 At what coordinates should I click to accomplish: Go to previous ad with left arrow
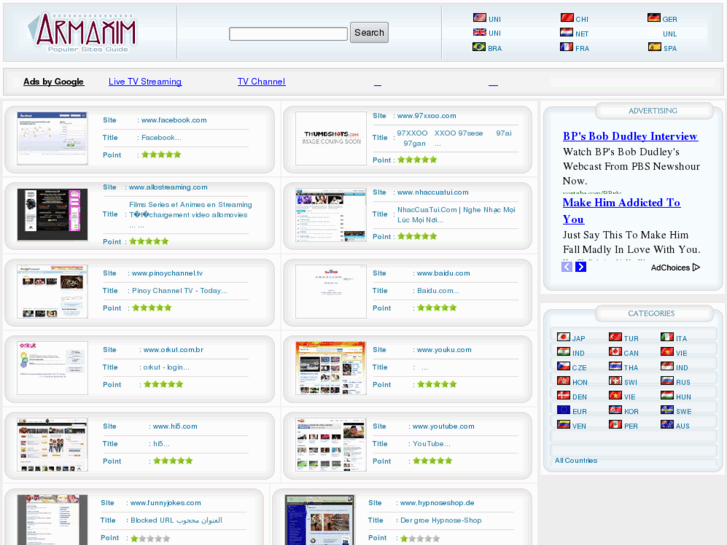click(567, 267)
